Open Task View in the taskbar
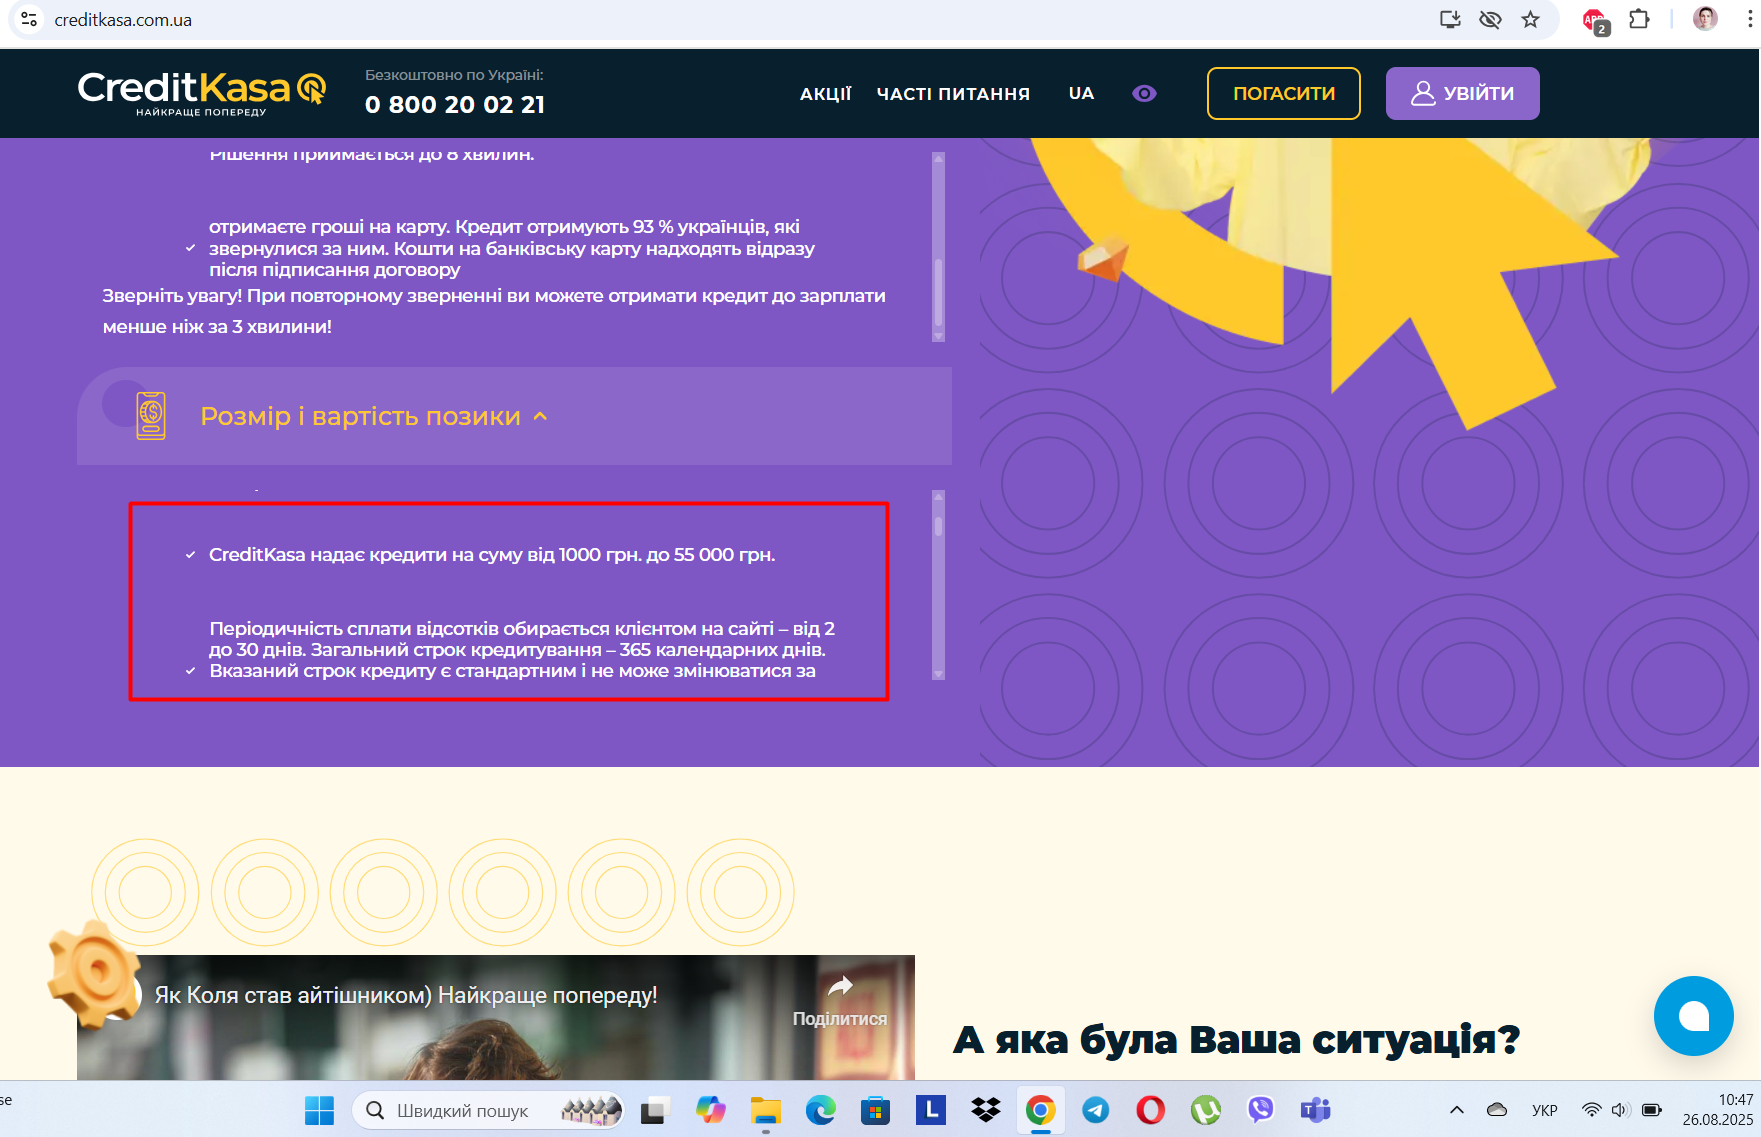This screenshot has height=1137, width=1761. [x=654, y=1110]
